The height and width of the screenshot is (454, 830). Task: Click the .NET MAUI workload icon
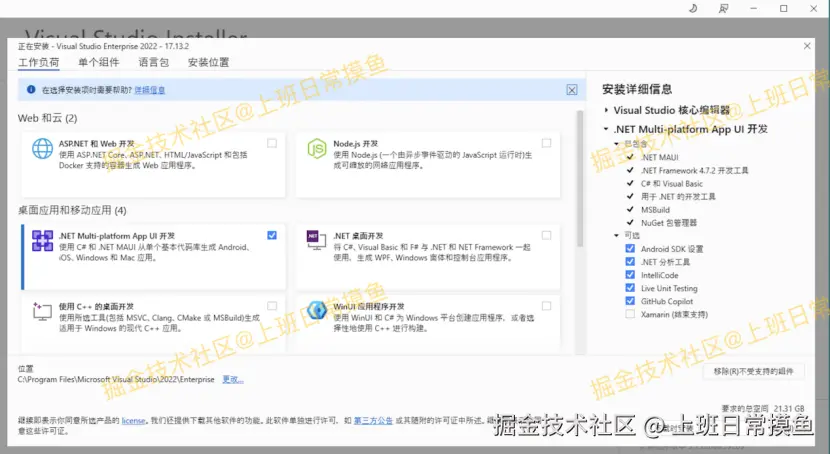pos(42,241)
